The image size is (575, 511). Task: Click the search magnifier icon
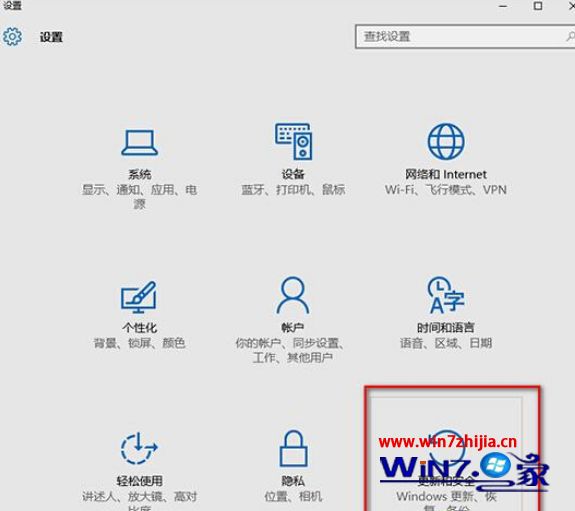coord(571,36)
